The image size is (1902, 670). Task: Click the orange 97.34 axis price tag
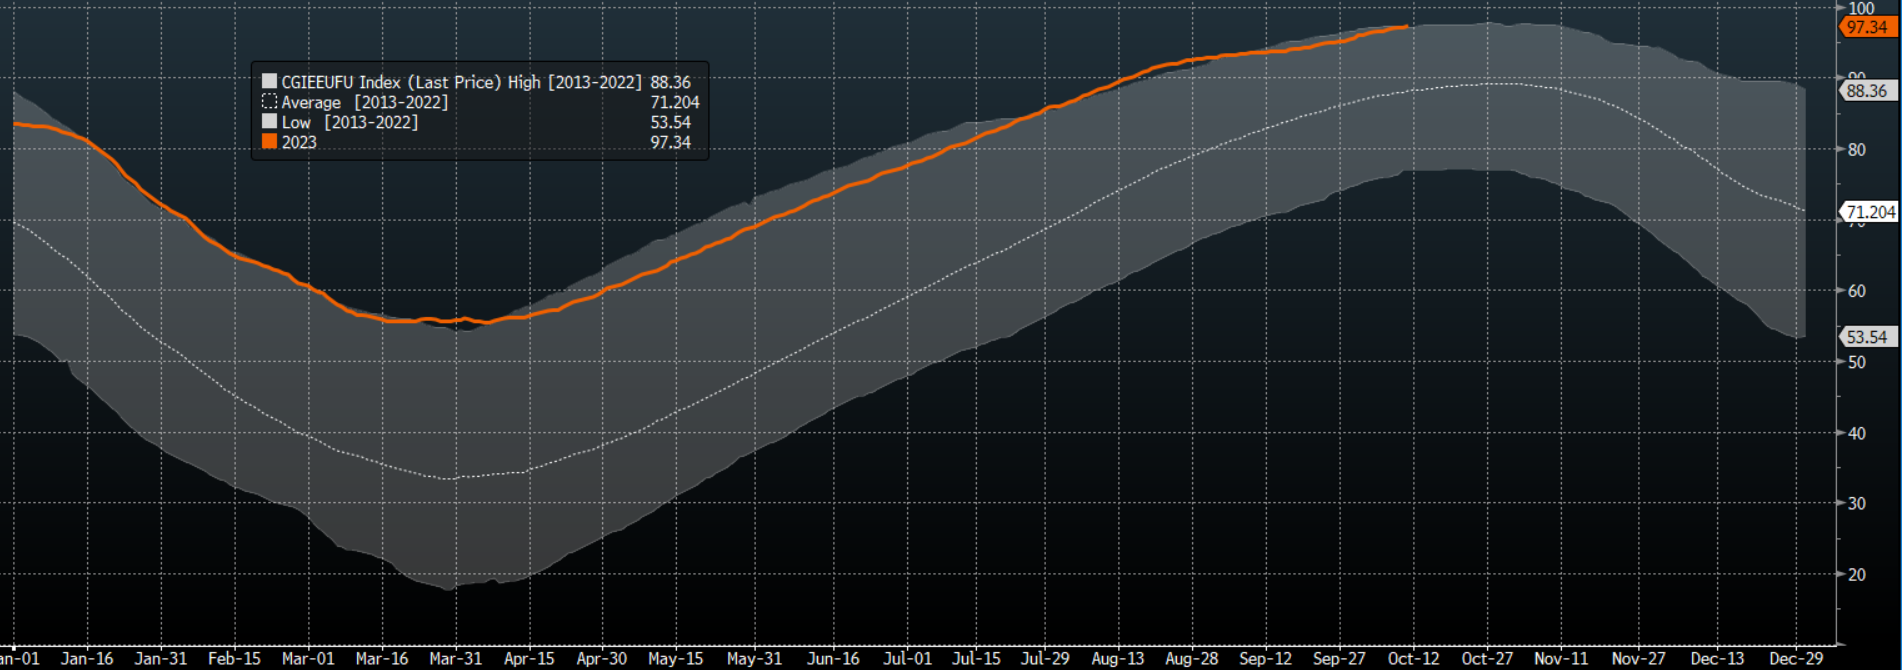[x=1866, y=27]
